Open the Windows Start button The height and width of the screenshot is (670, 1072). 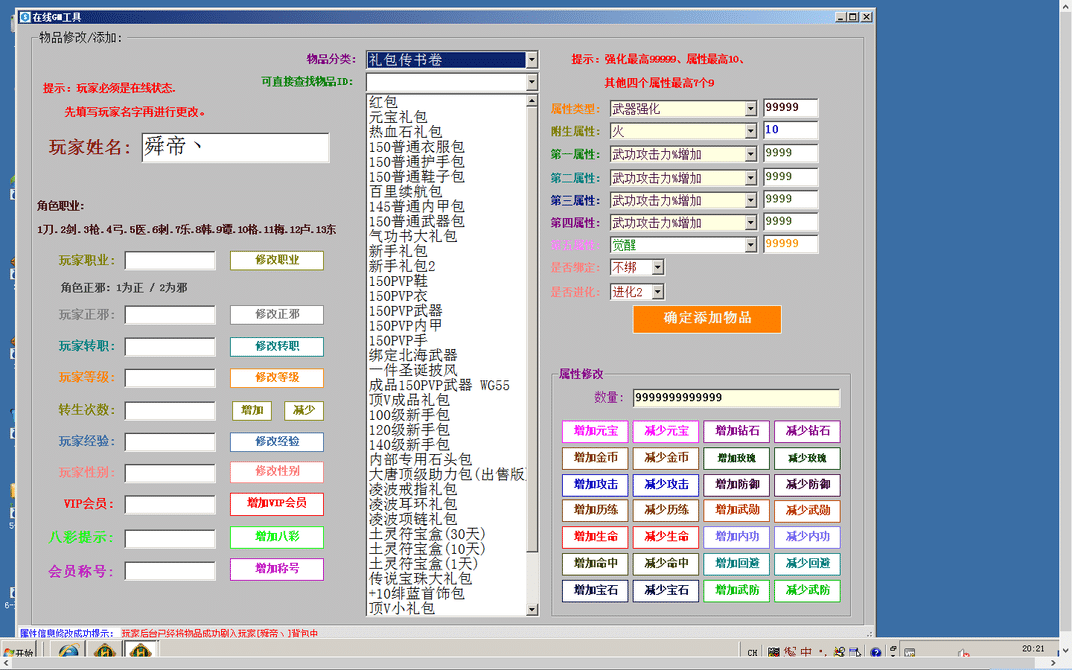(18, 653)
